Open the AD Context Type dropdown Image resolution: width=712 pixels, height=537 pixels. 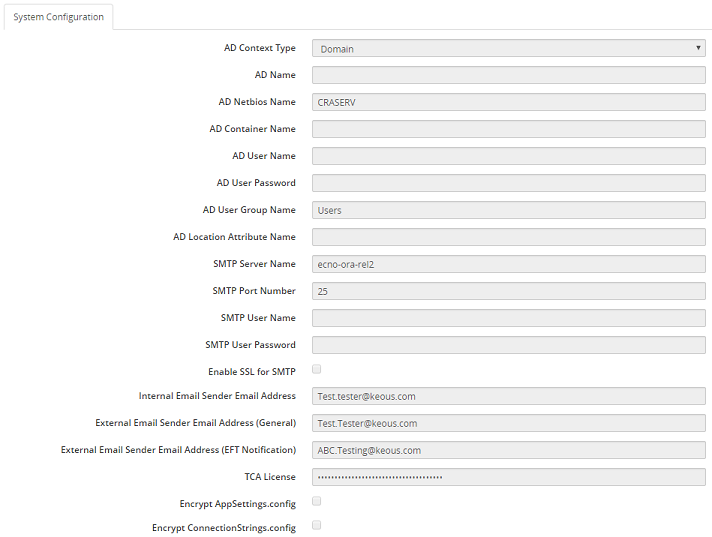pyautogui.click(x=508, y=48)
